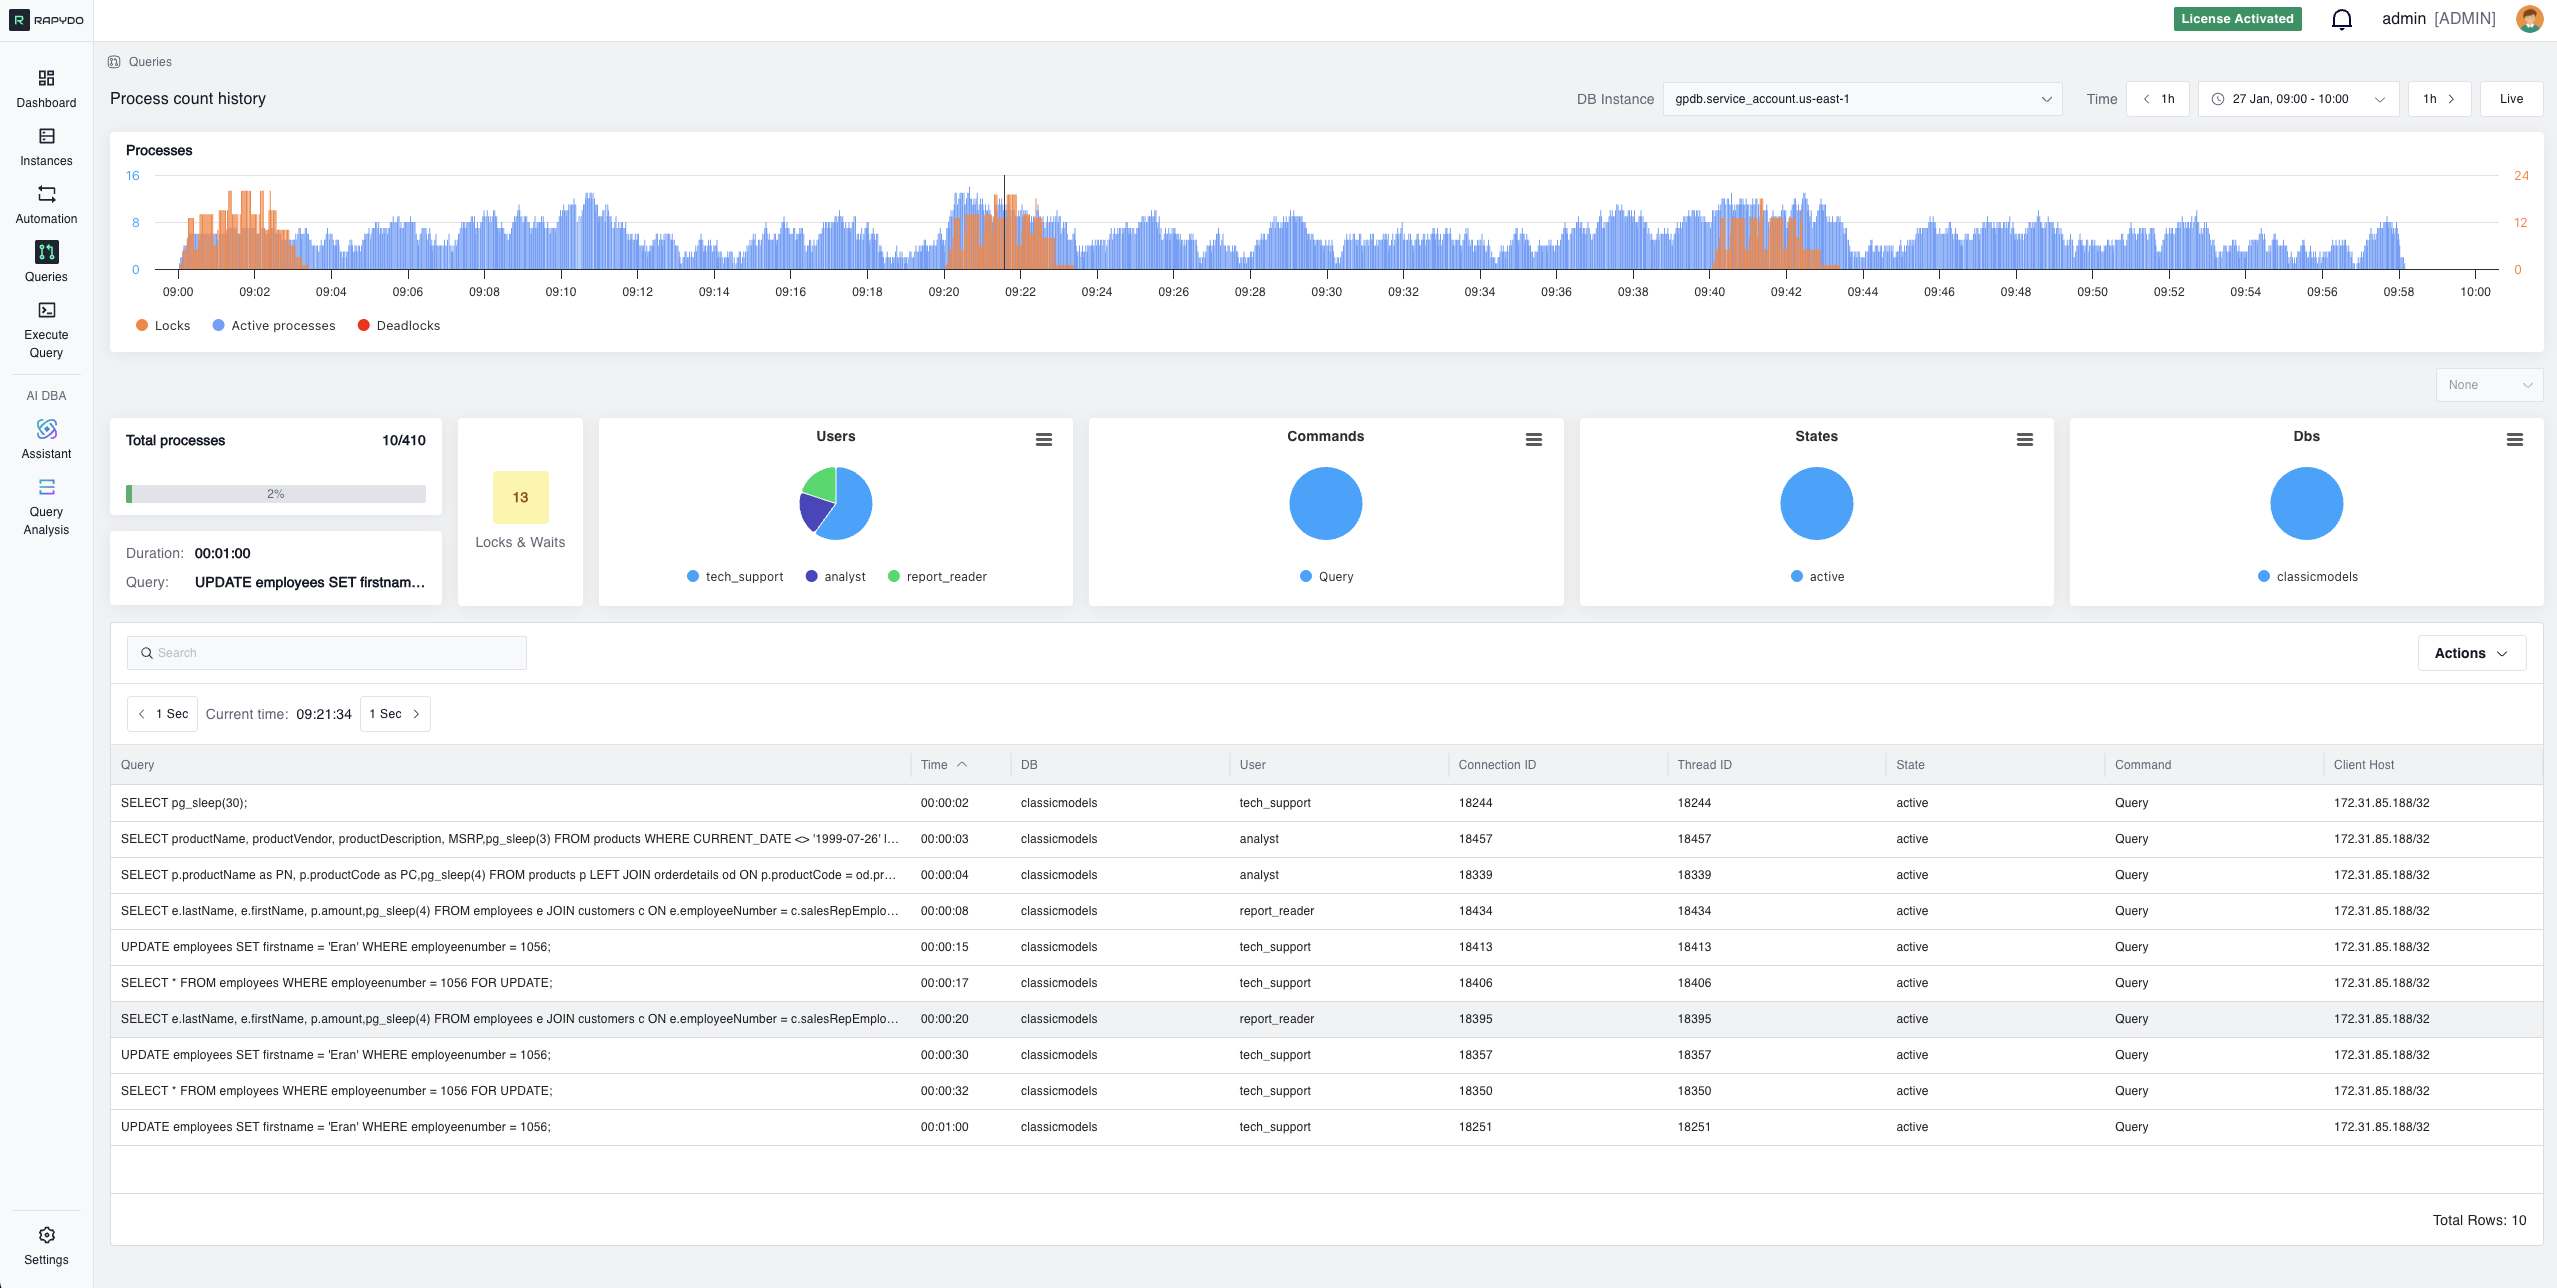2557x1288 pixels.
Task: Open the Automation section
Action: coord(45,204)
